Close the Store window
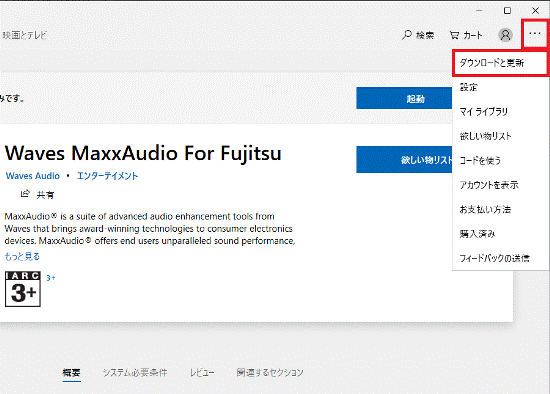 coord(535,11)
